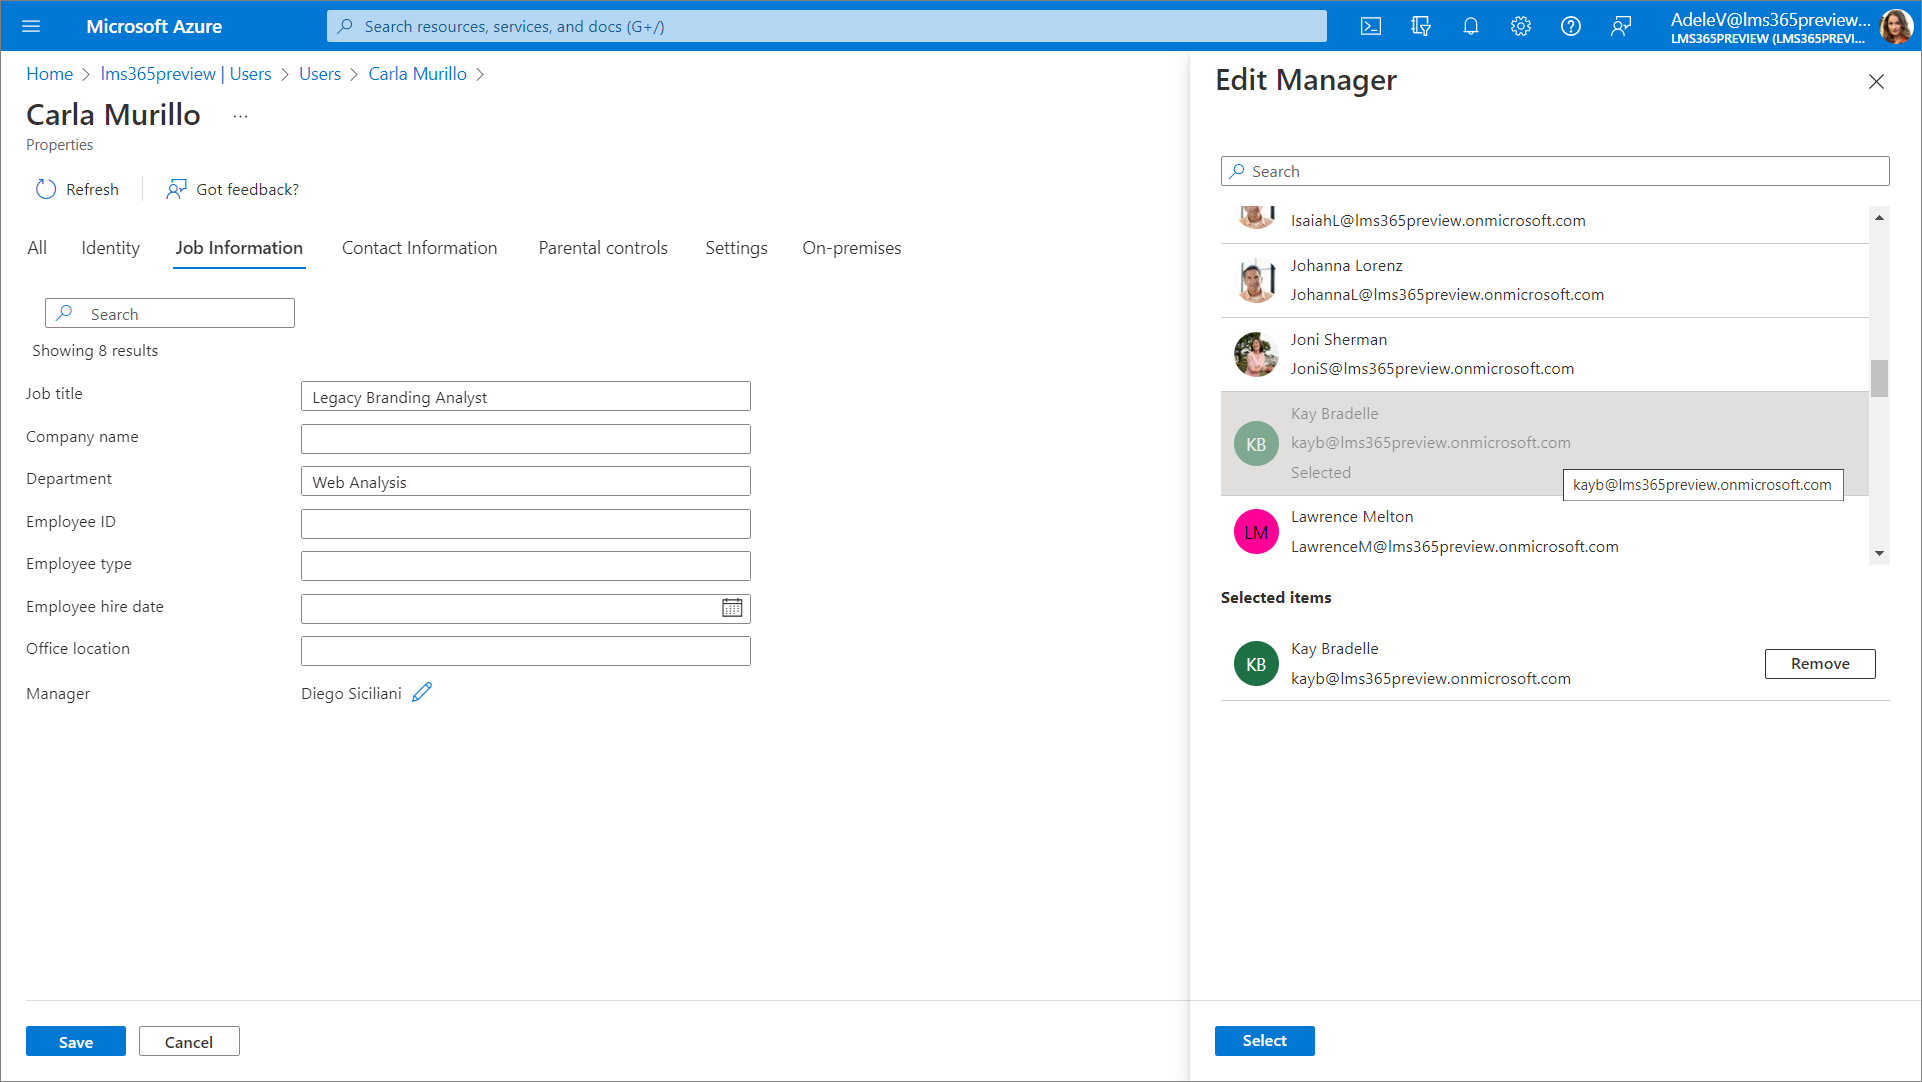
Task: Open the notifications bell
Action: [1471, 26]
